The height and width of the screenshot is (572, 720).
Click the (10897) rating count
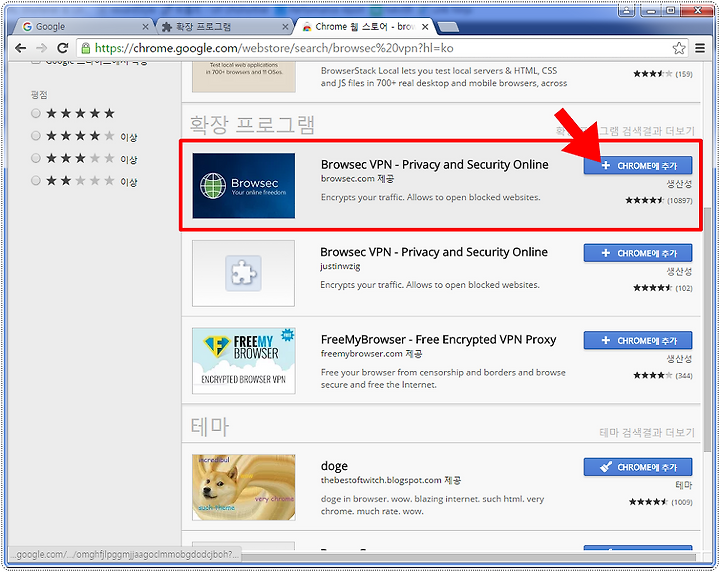(680, 201)
